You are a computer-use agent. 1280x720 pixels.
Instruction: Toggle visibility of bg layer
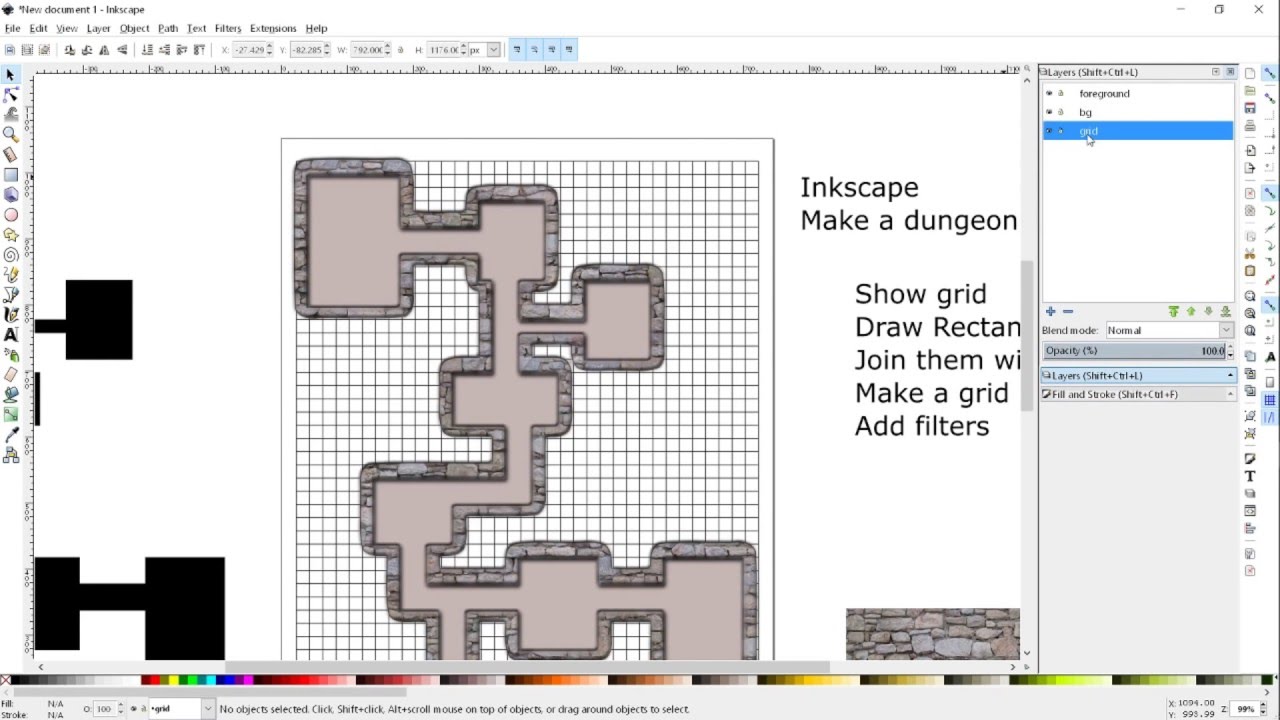pos(1049,112)
